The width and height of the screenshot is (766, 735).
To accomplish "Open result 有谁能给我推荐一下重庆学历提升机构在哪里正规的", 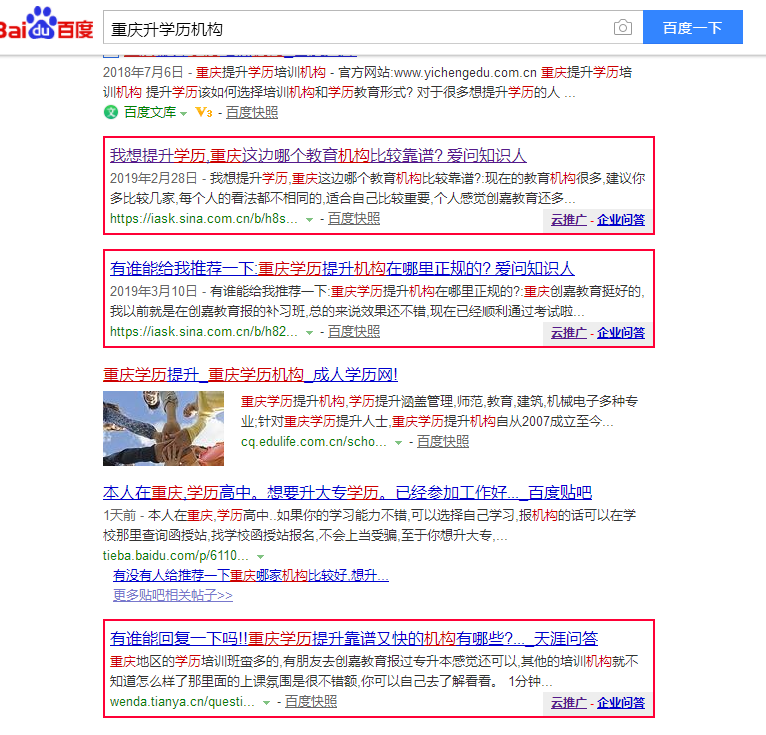I will pyautogui.click(x=342, y=268).
